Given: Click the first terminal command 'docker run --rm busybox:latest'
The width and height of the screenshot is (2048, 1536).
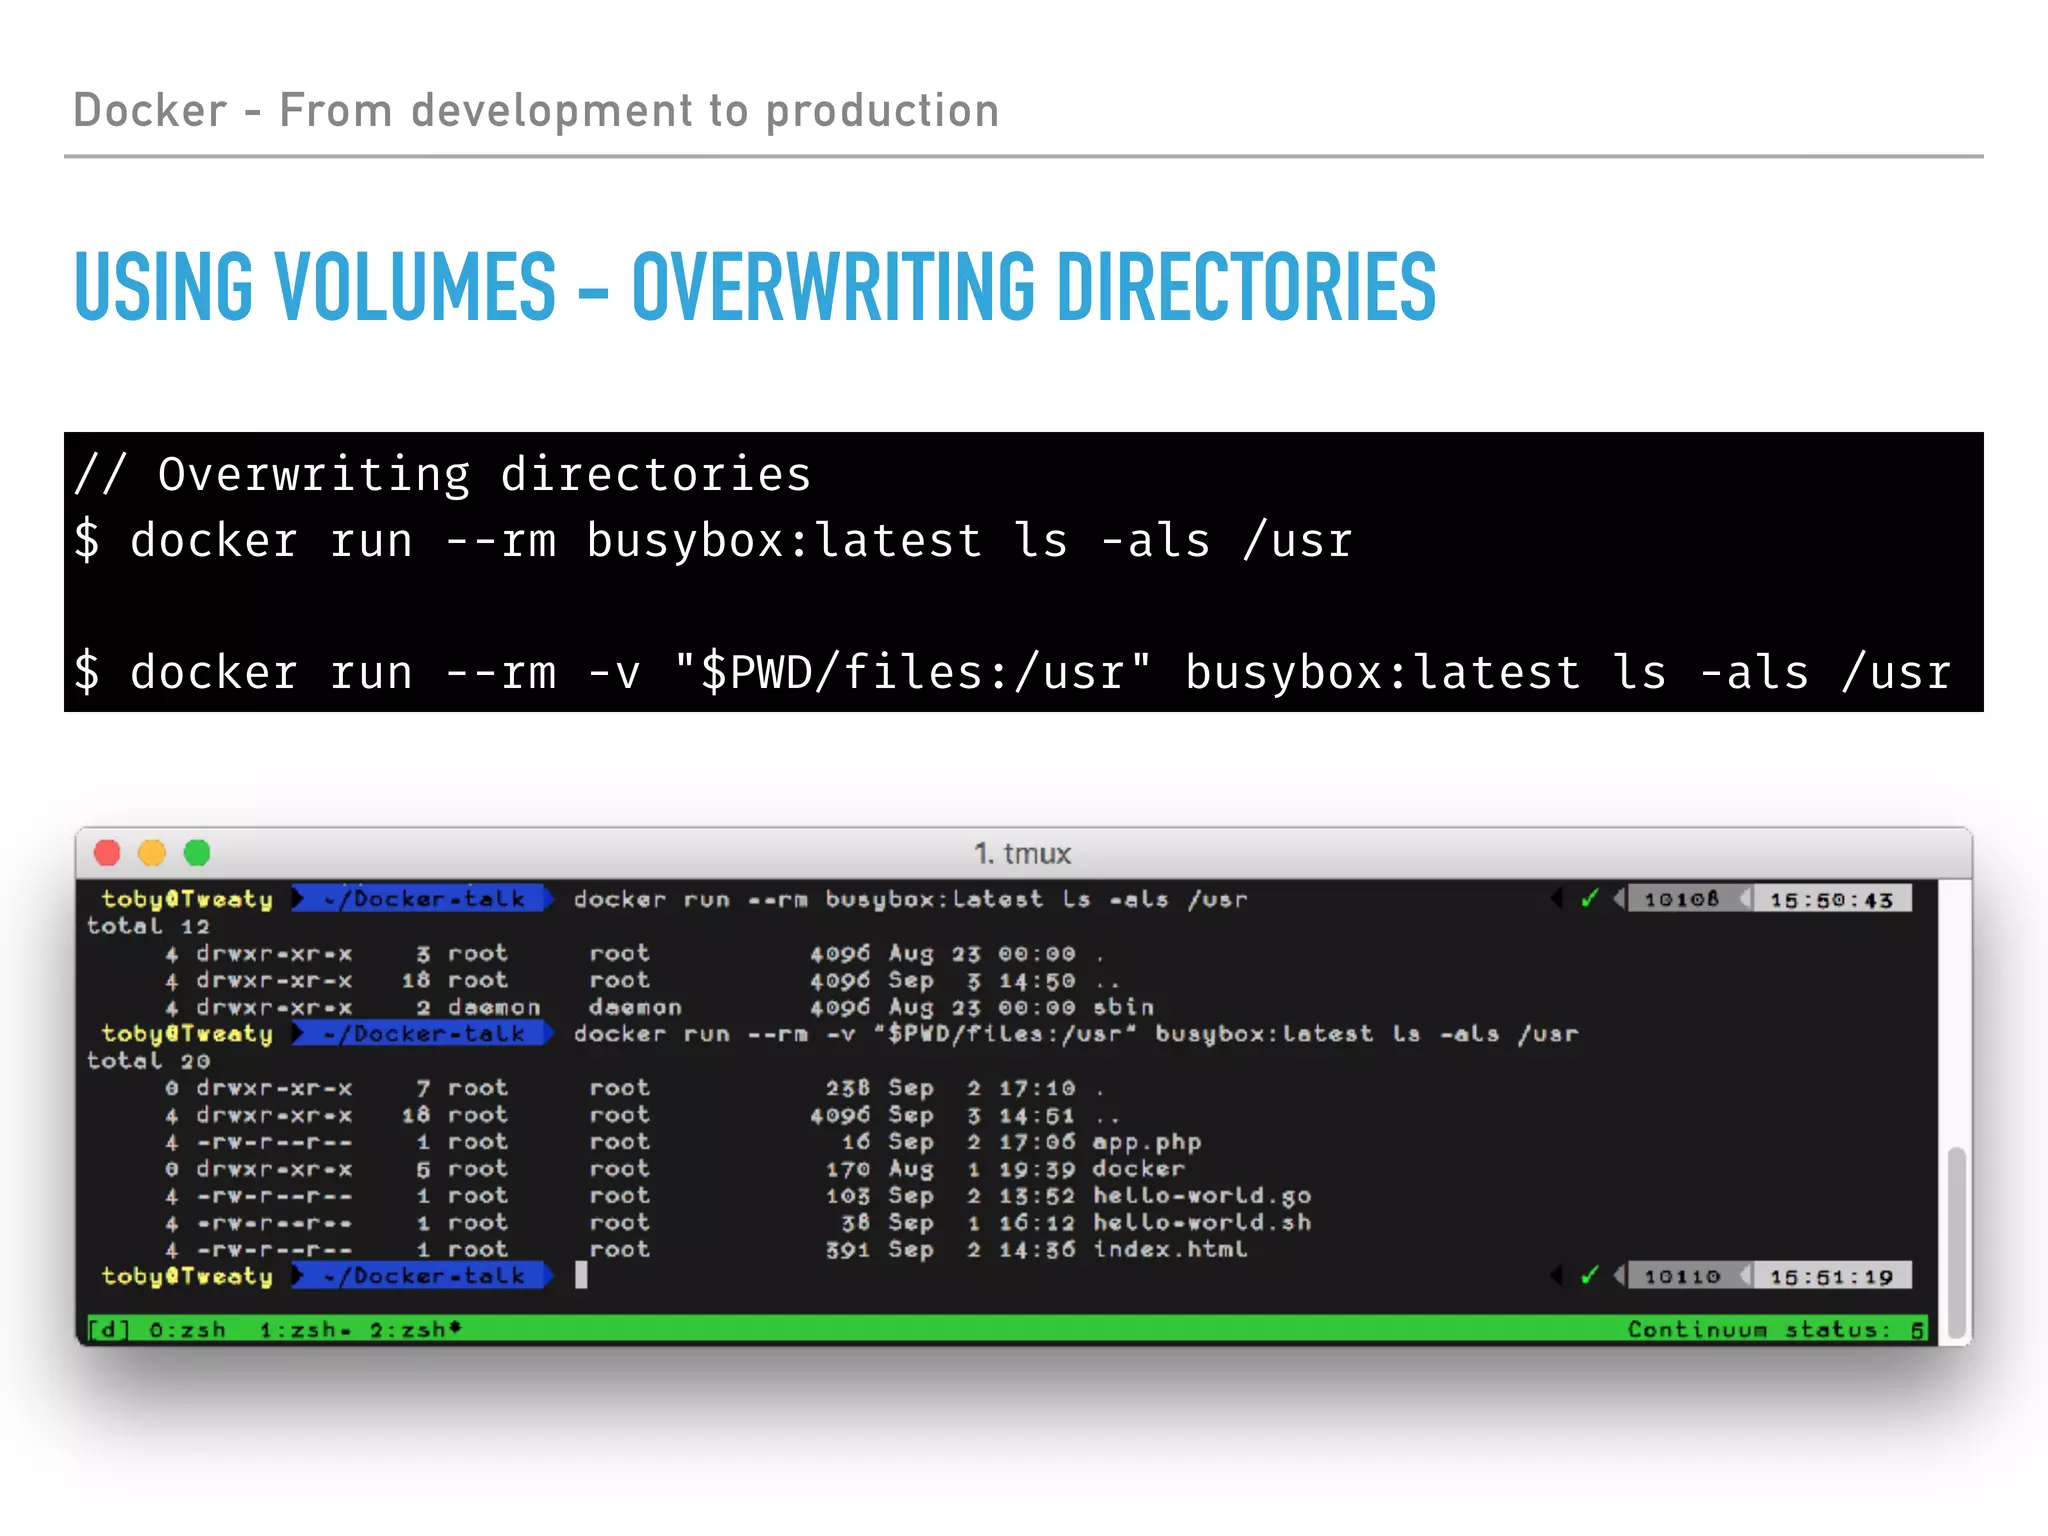Looking at the screenshot, I should [x=910, y=899].
